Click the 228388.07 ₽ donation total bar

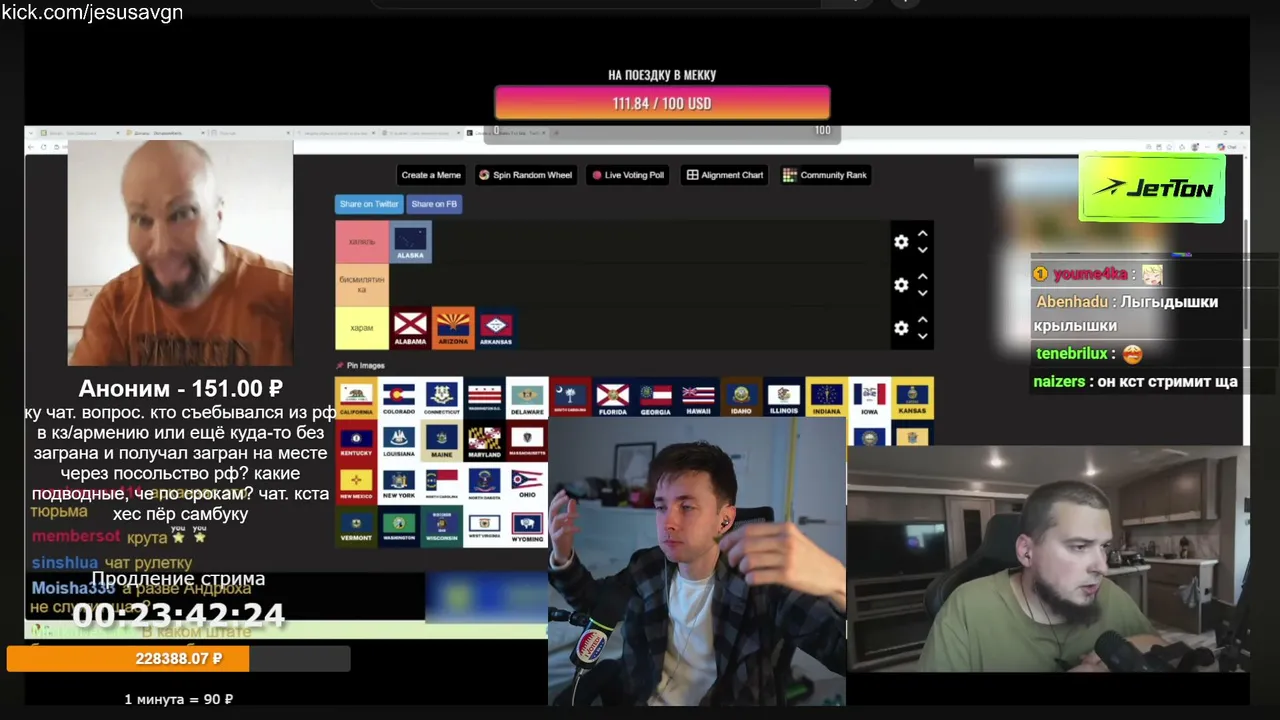(x=179, y=659)
